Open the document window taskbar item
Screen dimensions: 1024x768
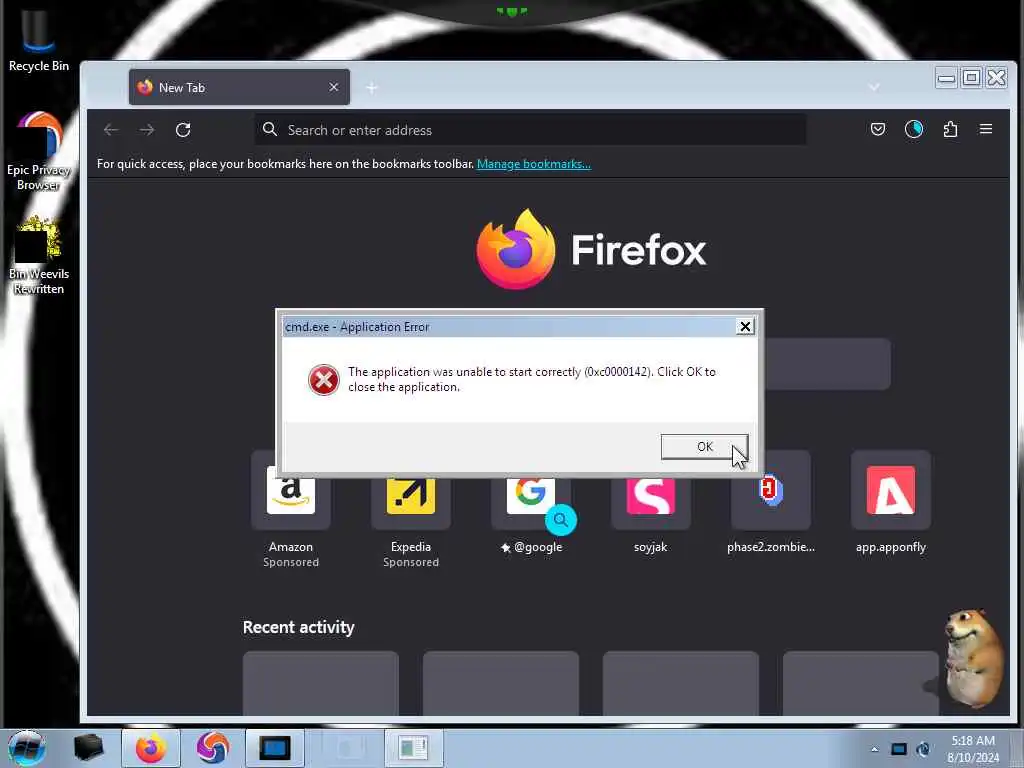point(413,748)
